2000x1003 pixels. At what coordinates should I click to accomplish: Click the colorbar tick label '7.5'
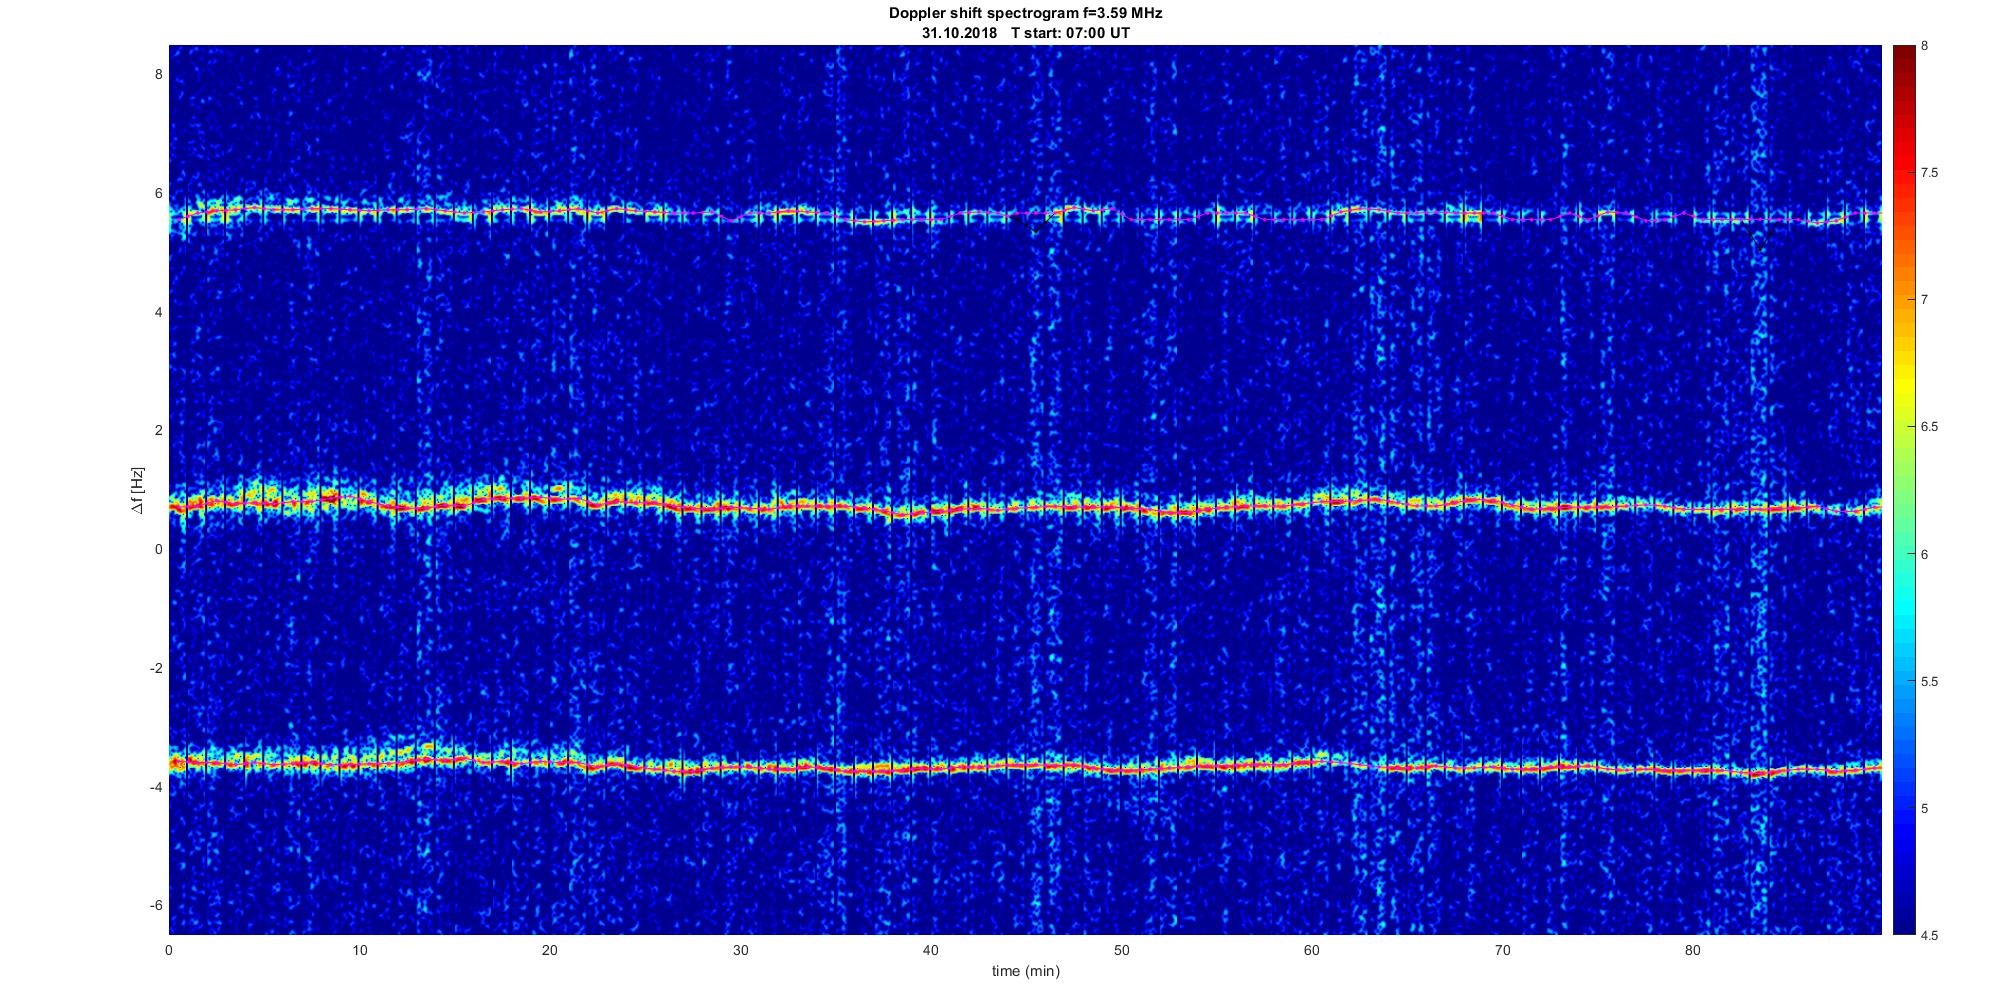(x=1929, y=173)
